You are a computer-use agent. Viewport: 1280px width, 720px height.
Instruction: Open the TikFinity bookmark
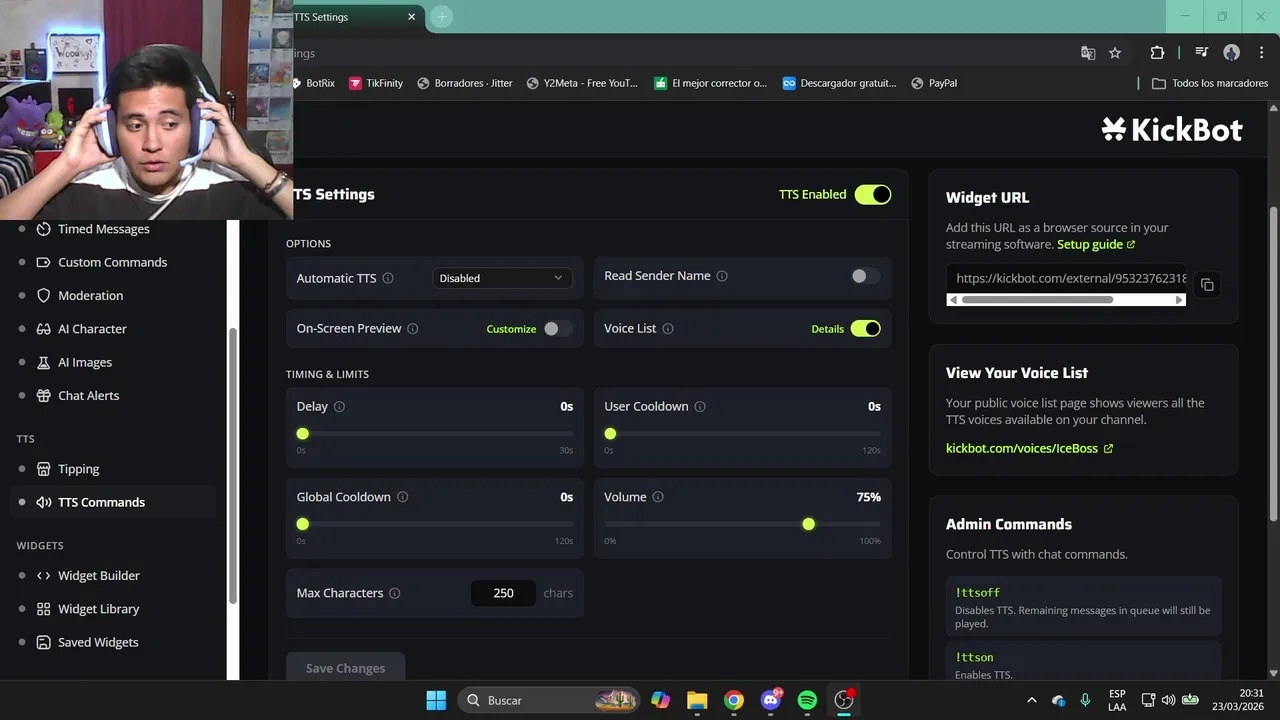coord(376,83)
